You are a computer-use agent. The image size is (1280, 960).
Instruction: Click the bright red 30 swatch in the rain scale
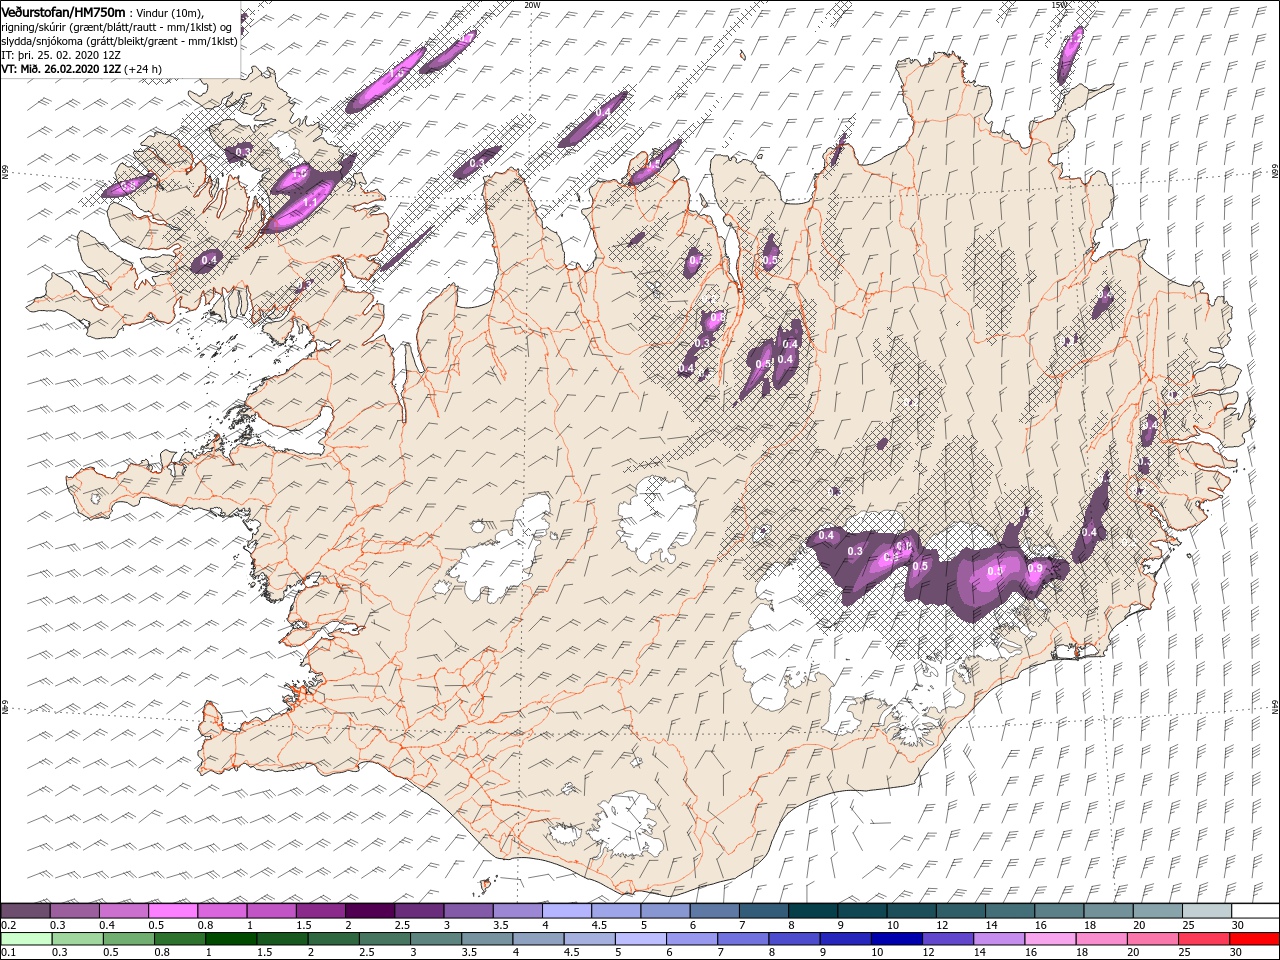(1252, 939)
